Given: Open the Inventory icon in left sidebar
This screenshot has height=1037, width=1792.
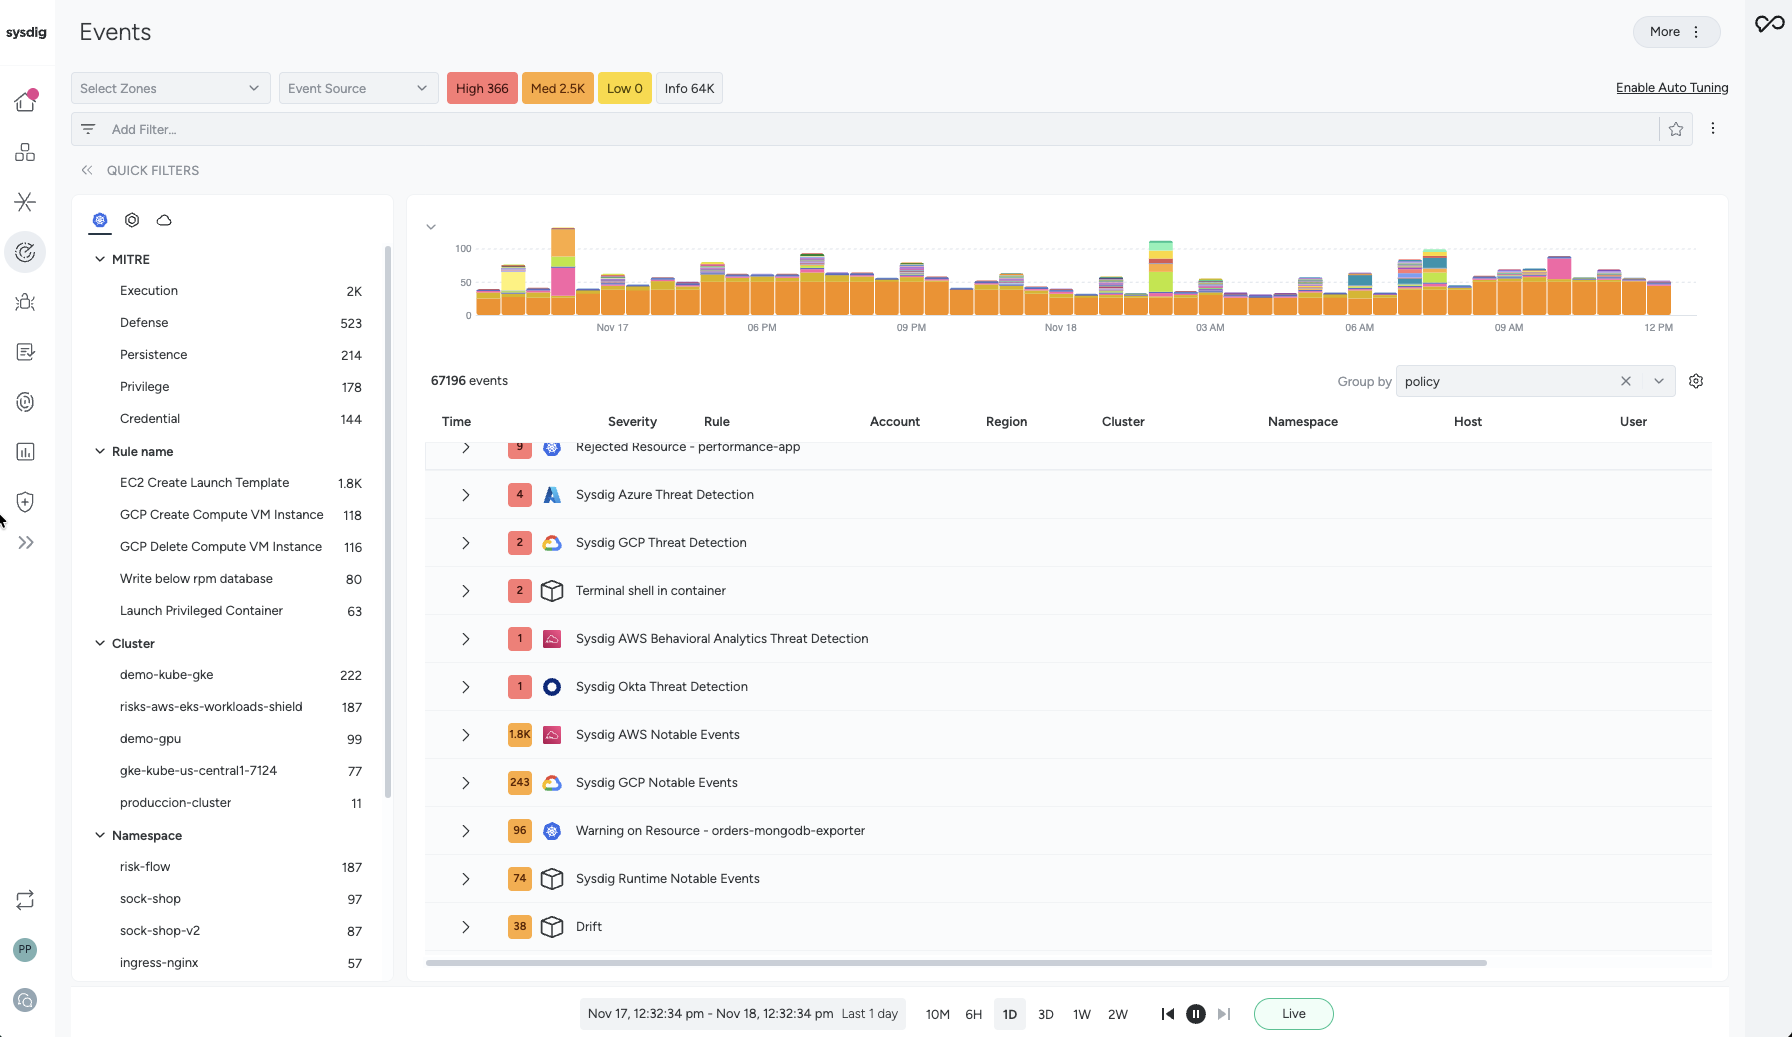Looking at the screenshot, I should point(25,152).
